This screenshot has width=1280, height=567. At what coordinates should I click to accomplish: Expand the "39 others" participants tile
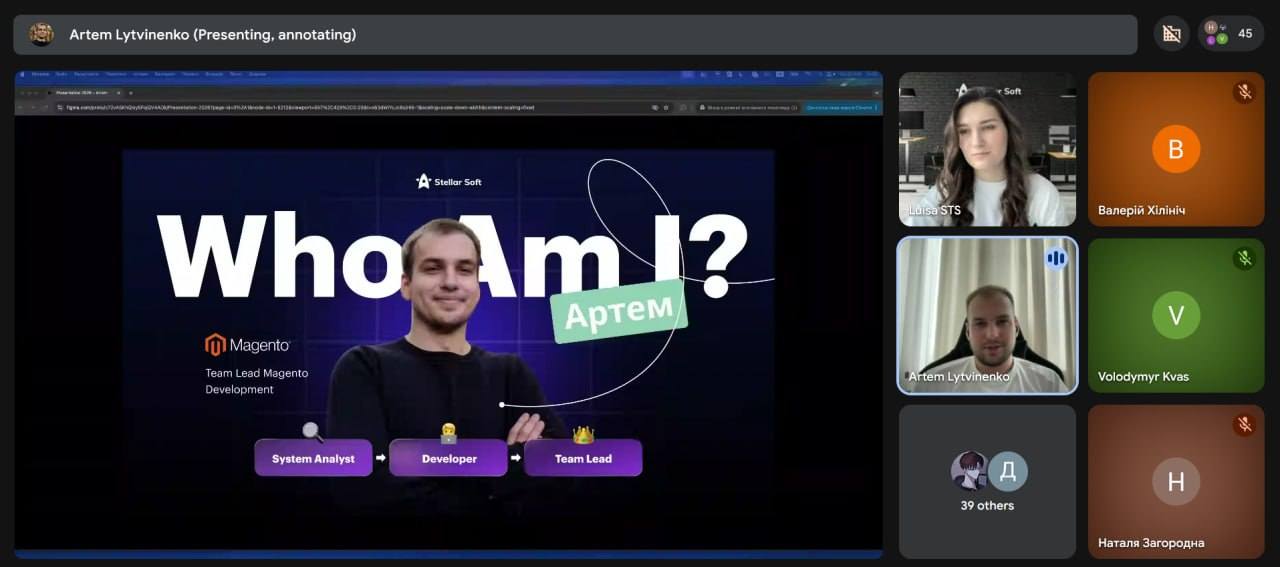point(987,481)
